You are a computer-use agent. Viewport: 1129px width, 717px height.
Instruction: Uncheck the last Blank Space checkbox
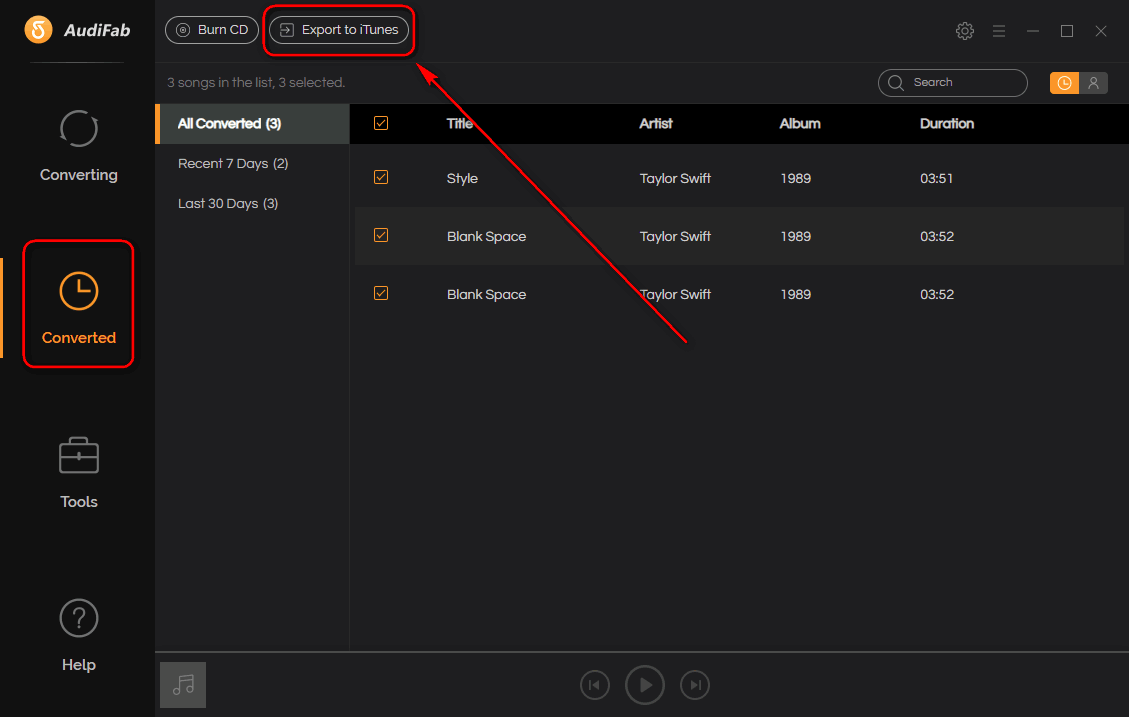coord(381,293)
